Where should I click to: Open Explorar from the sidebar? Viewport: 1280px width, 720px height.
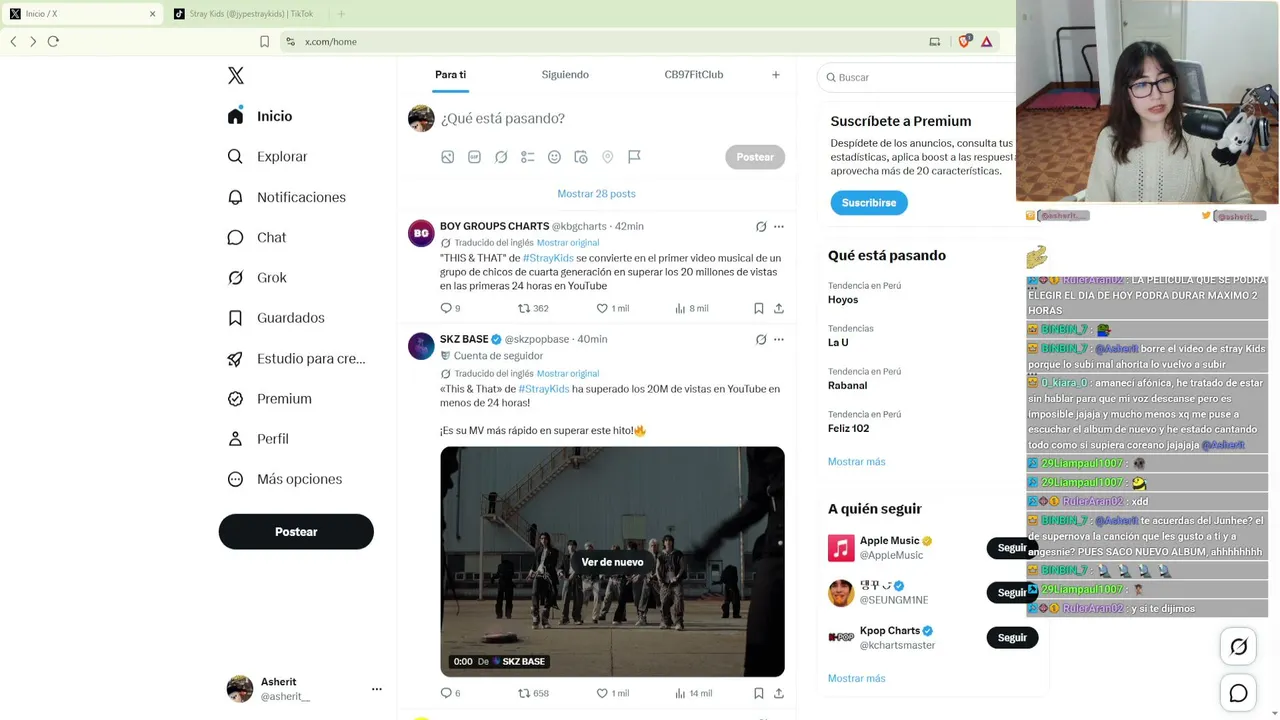[x=268, y=157]
